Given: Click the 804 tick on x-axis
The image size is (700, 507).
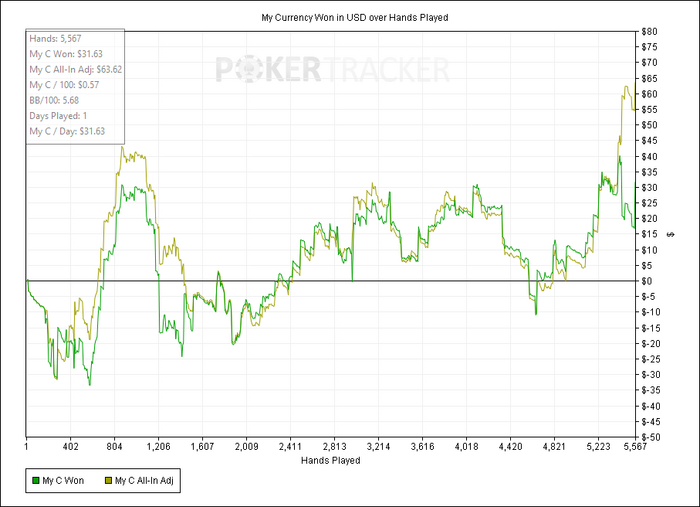Looking at the screenshot, I should coord(115,446).
